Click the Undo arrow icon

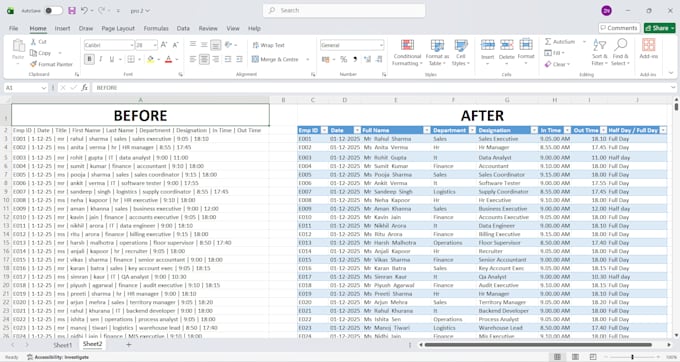click(x=85, y=10)
